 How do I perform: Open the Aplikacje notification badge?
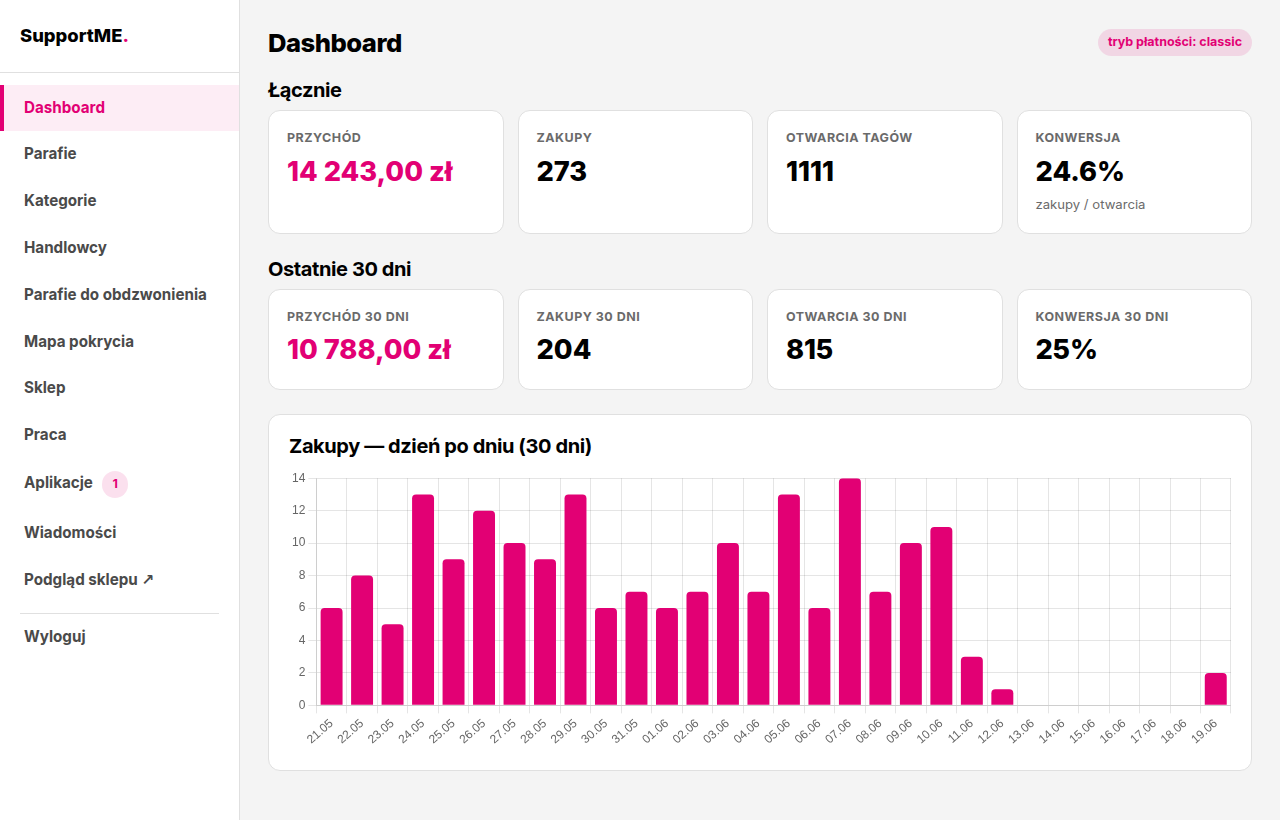pos(115,484)
